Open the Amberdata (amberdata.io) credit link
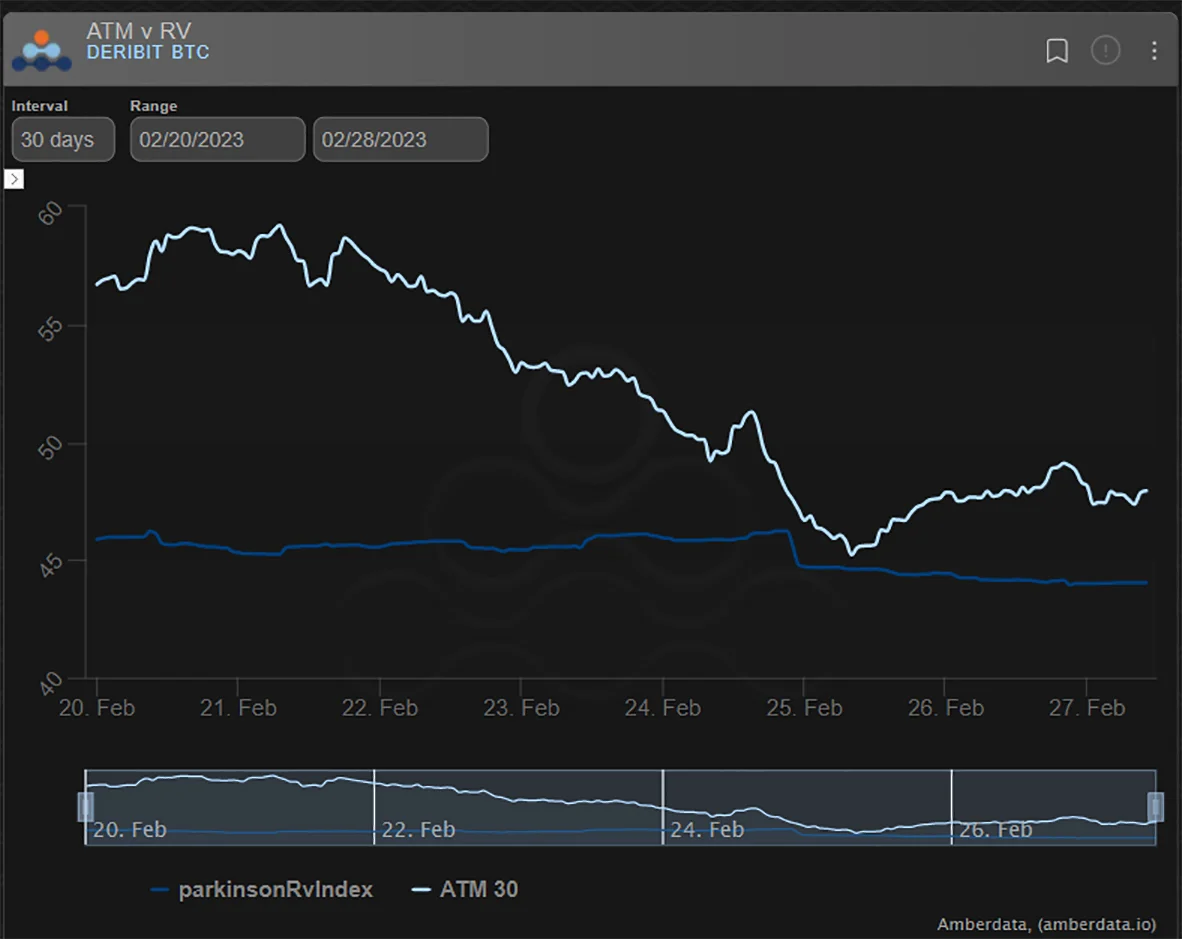This screenshot has width=1182, height=939. tap(1046, 924)
